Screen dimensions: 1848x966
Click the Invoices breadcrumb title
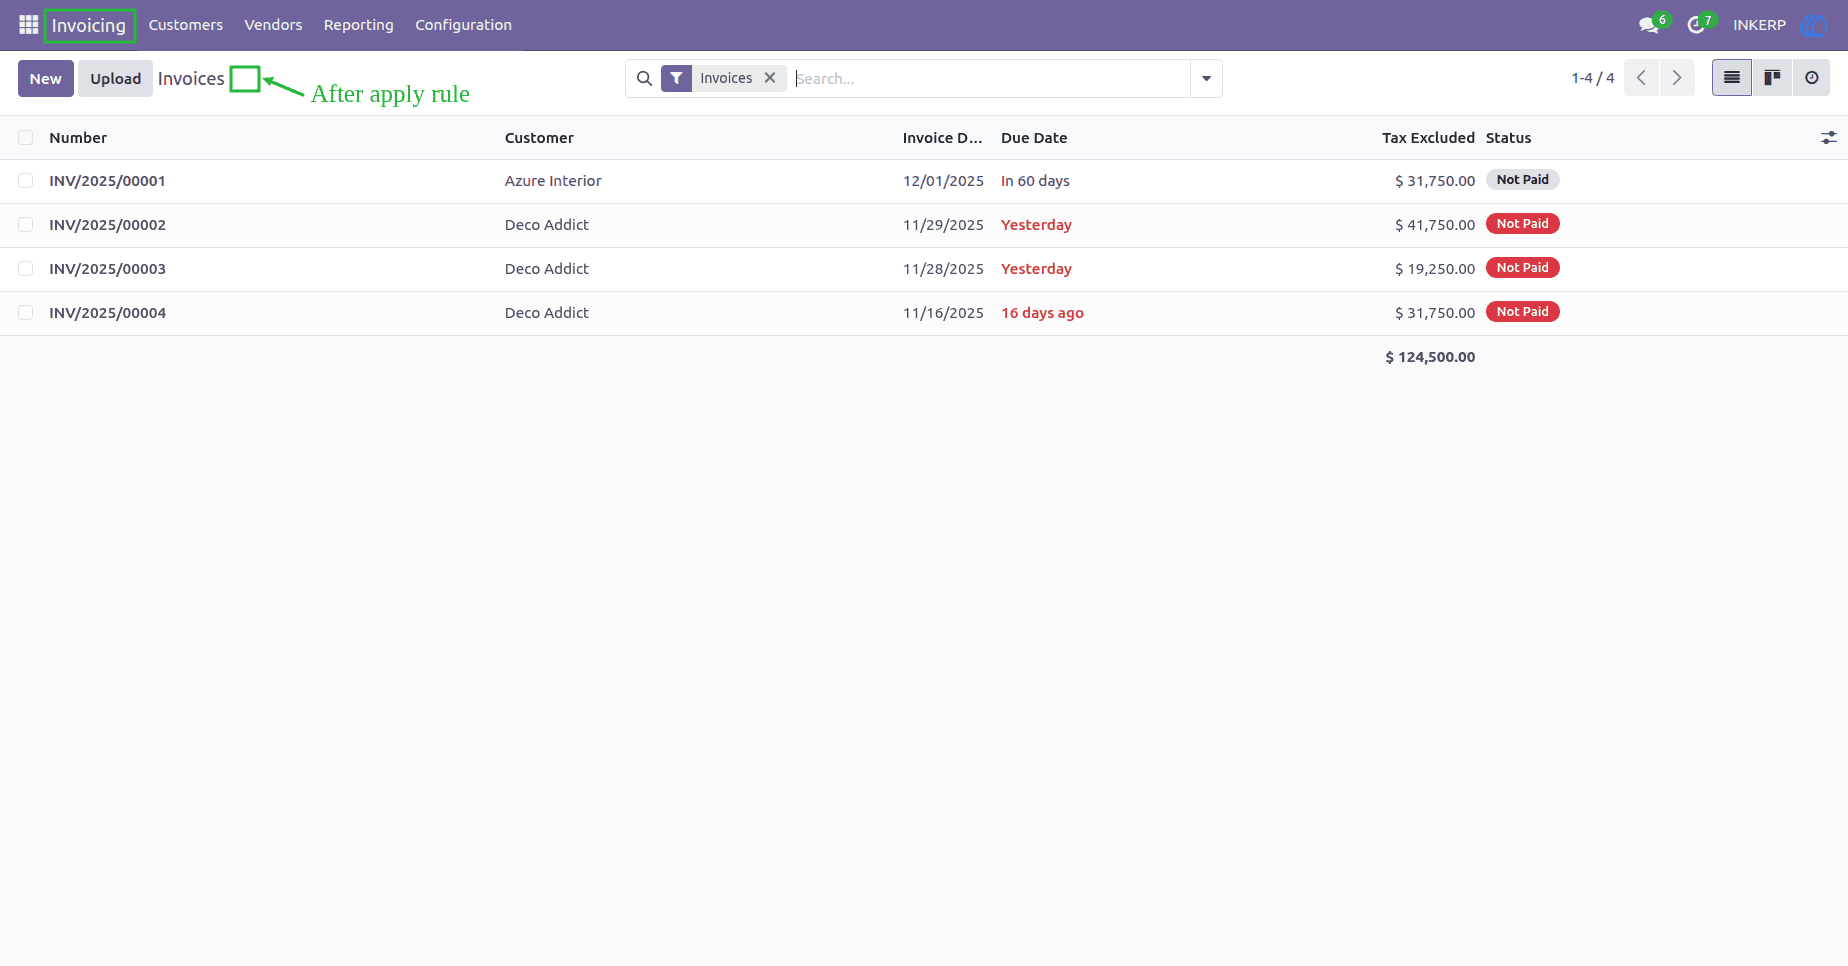point(191,79)
